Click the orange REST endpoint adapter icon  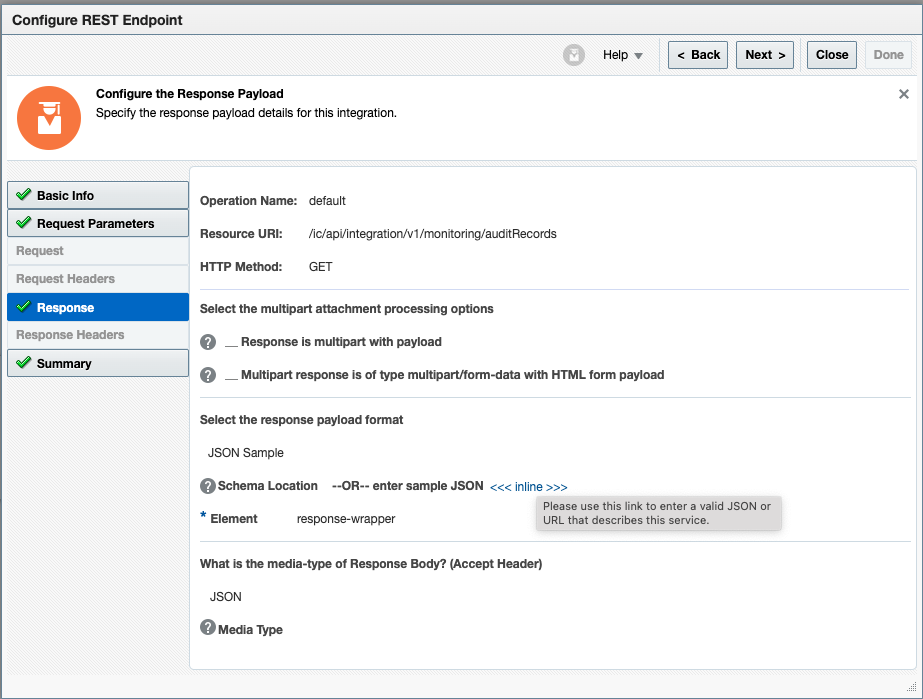[x=49, y=118]
